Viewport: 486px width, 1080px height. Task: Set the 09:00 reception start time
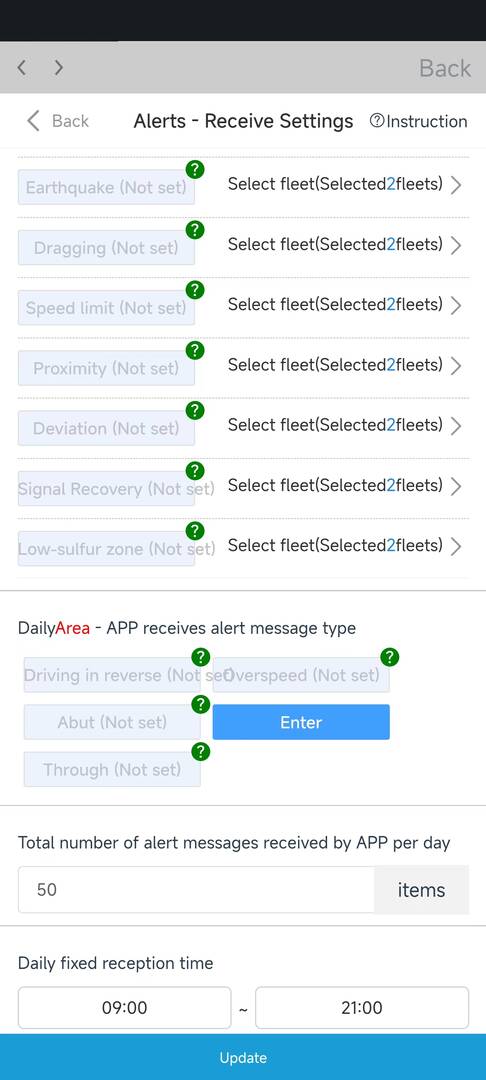click(125, 1008)
